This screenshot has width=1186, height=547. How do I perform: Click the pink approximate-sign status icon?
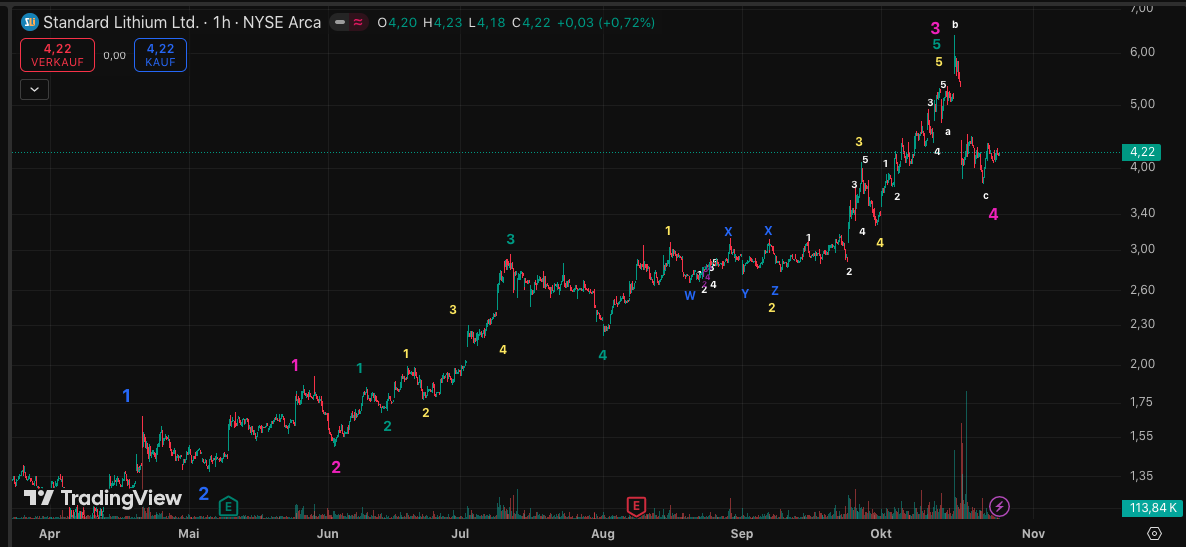(357, 22)
